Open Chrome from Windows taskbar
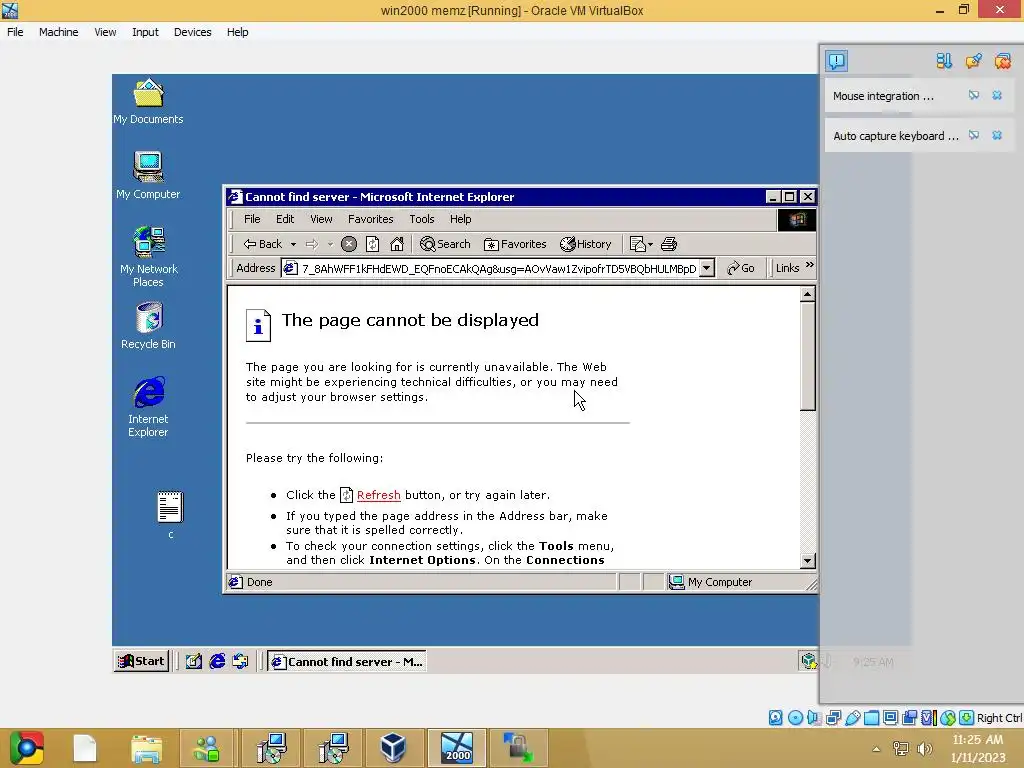This screenshot has width=1024, height=768. coord(26,748)
